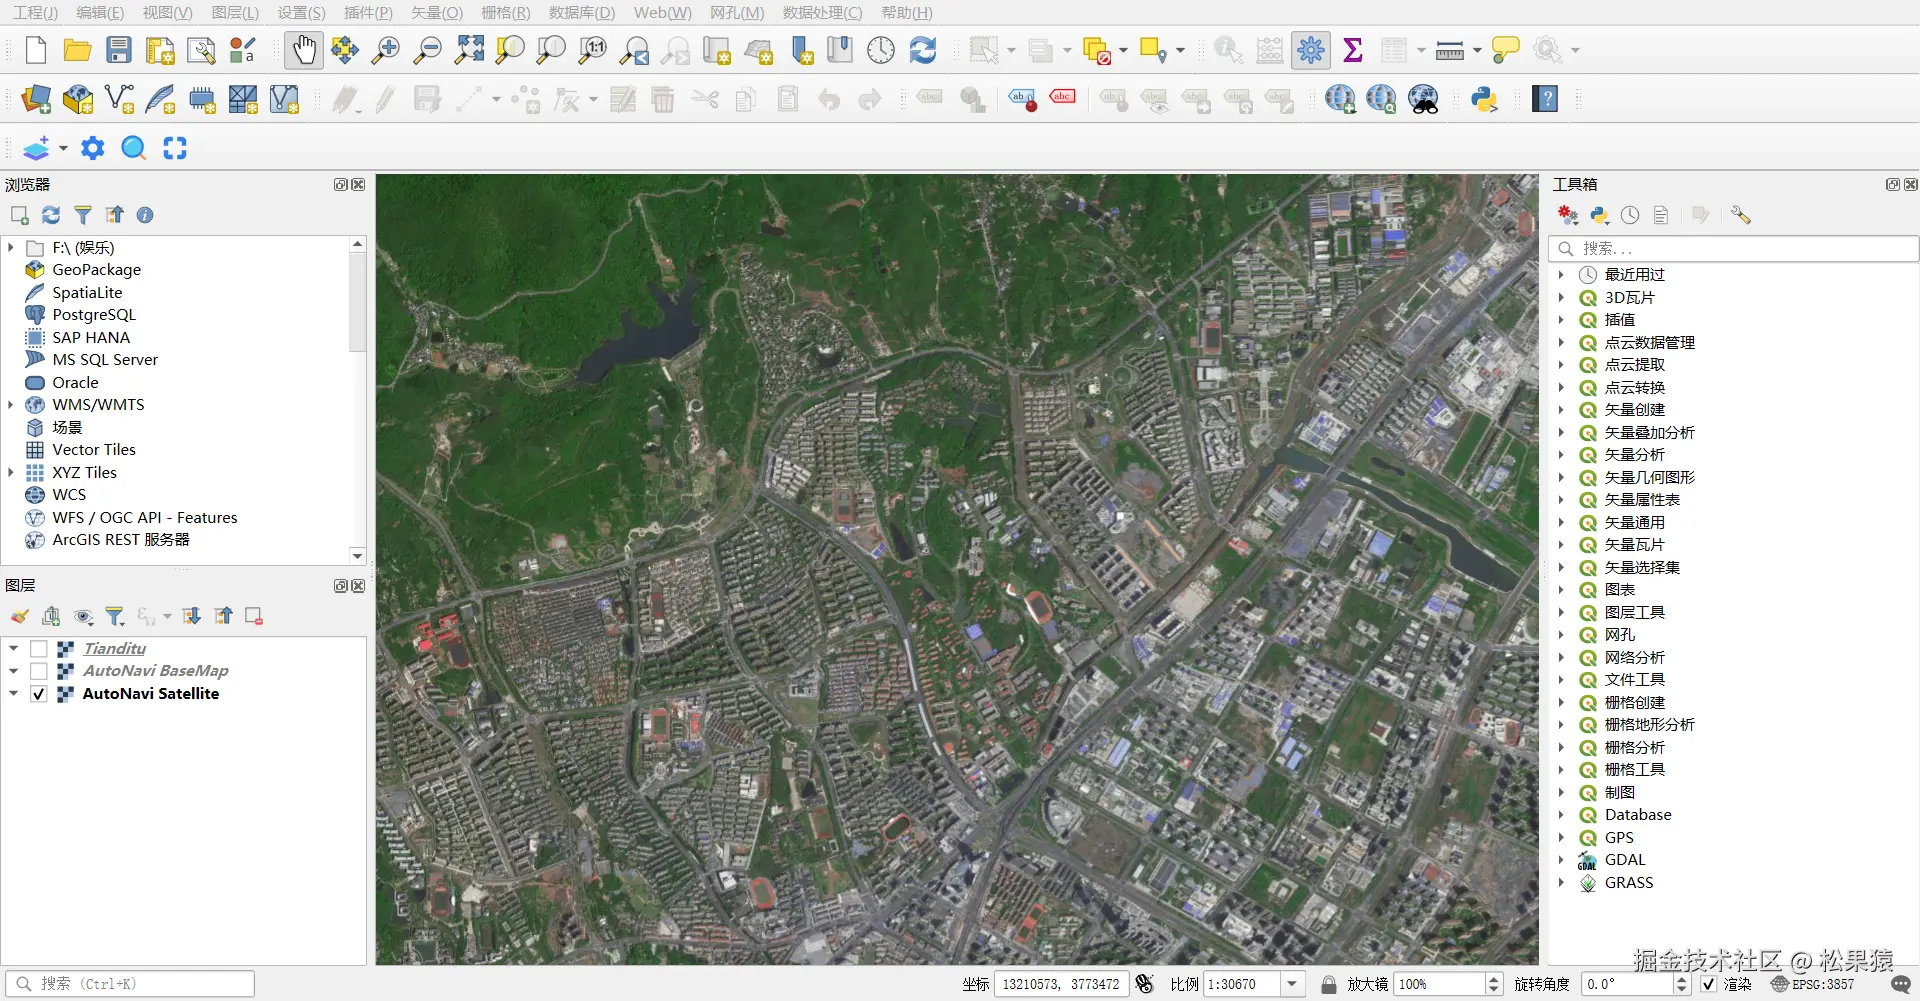Click the toolbox search field
The image size is (1920, 1001).
point(1740,248)
